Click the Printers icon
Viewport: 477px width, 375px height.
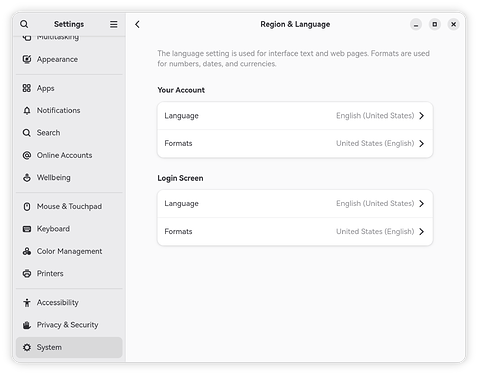27,274
